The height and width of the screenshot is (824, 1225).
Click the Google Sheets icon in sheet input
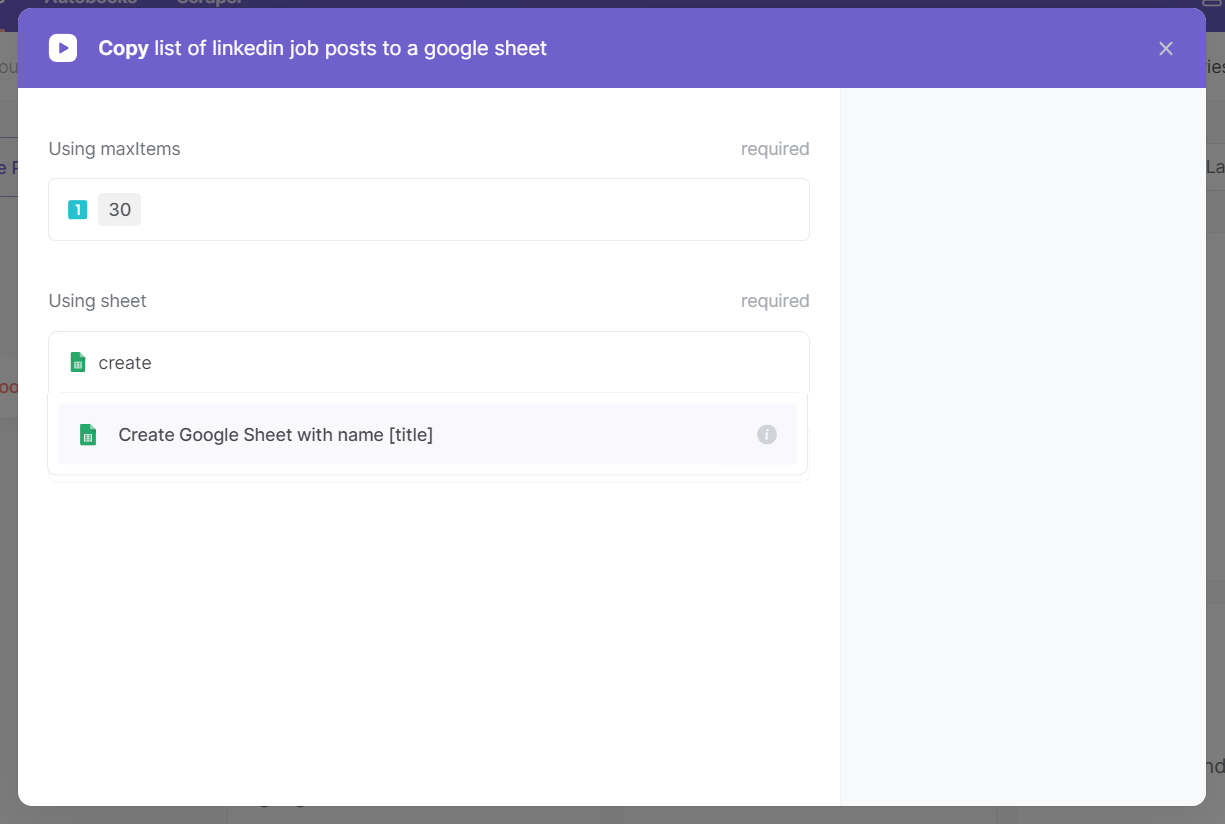[x=77, y=362]
